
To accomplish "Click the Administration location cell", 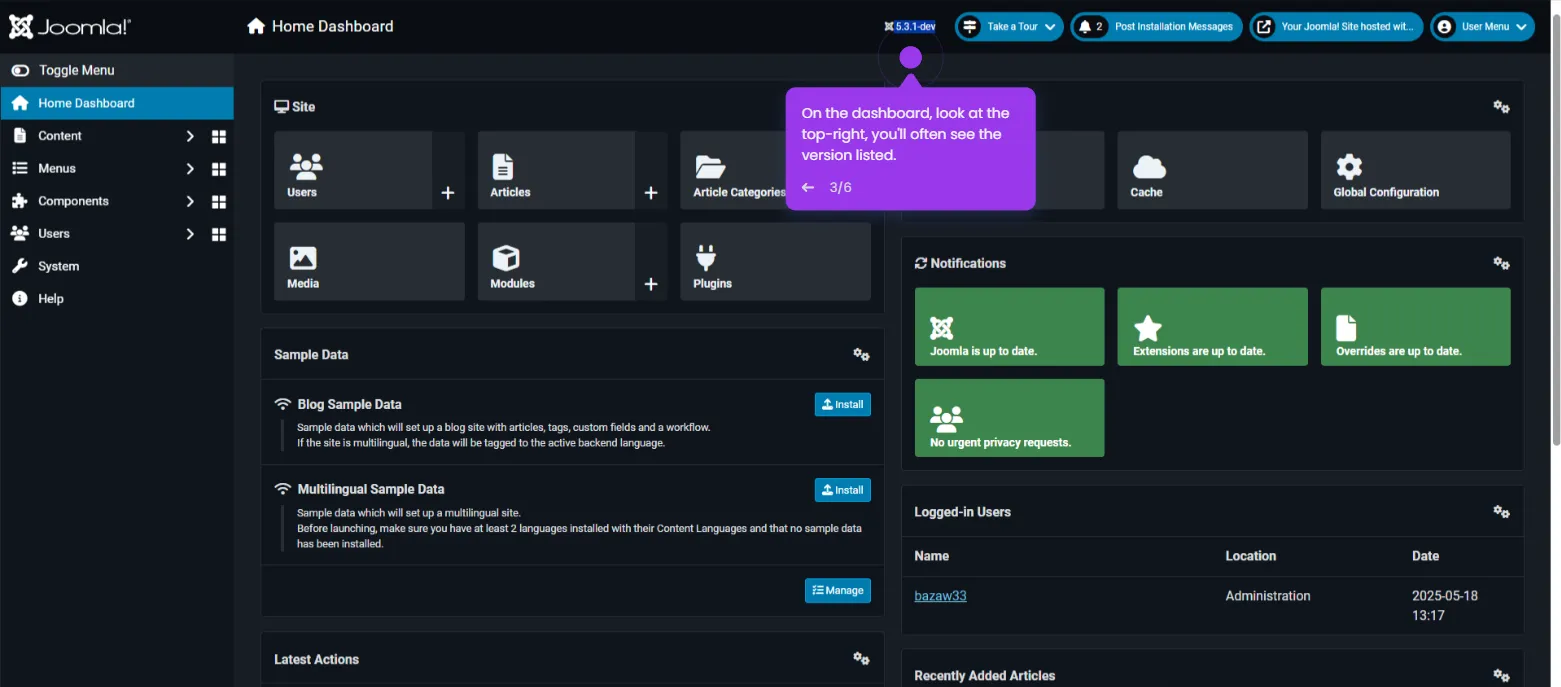I will pos(1268,596).
